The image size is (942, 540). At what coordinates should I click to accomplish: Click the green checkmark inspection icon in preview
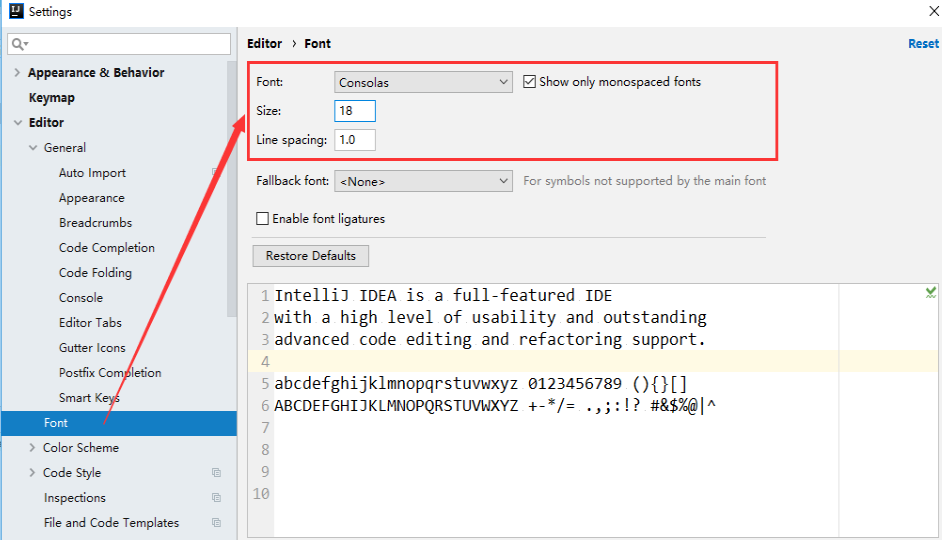(x=931, y=293)
